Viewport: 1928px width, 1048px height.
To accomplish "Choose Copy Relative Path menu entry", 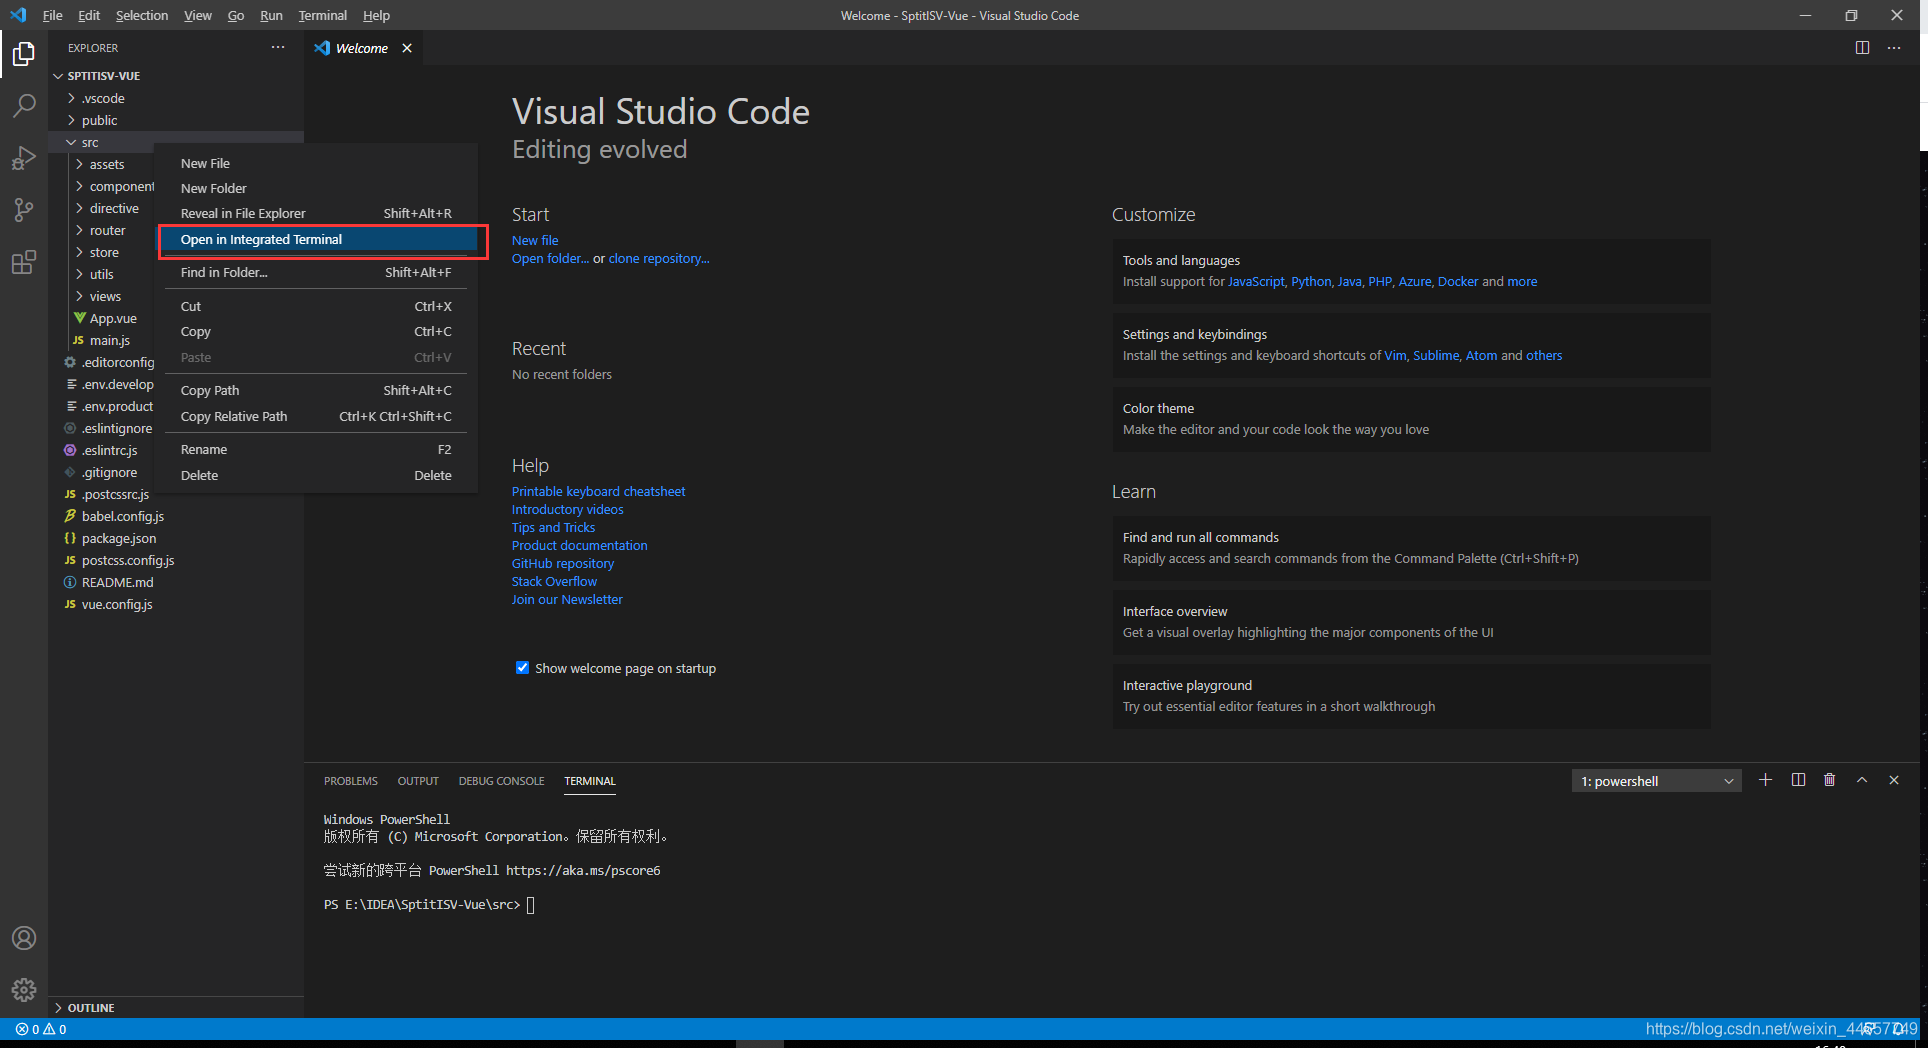I will point(318,416).
